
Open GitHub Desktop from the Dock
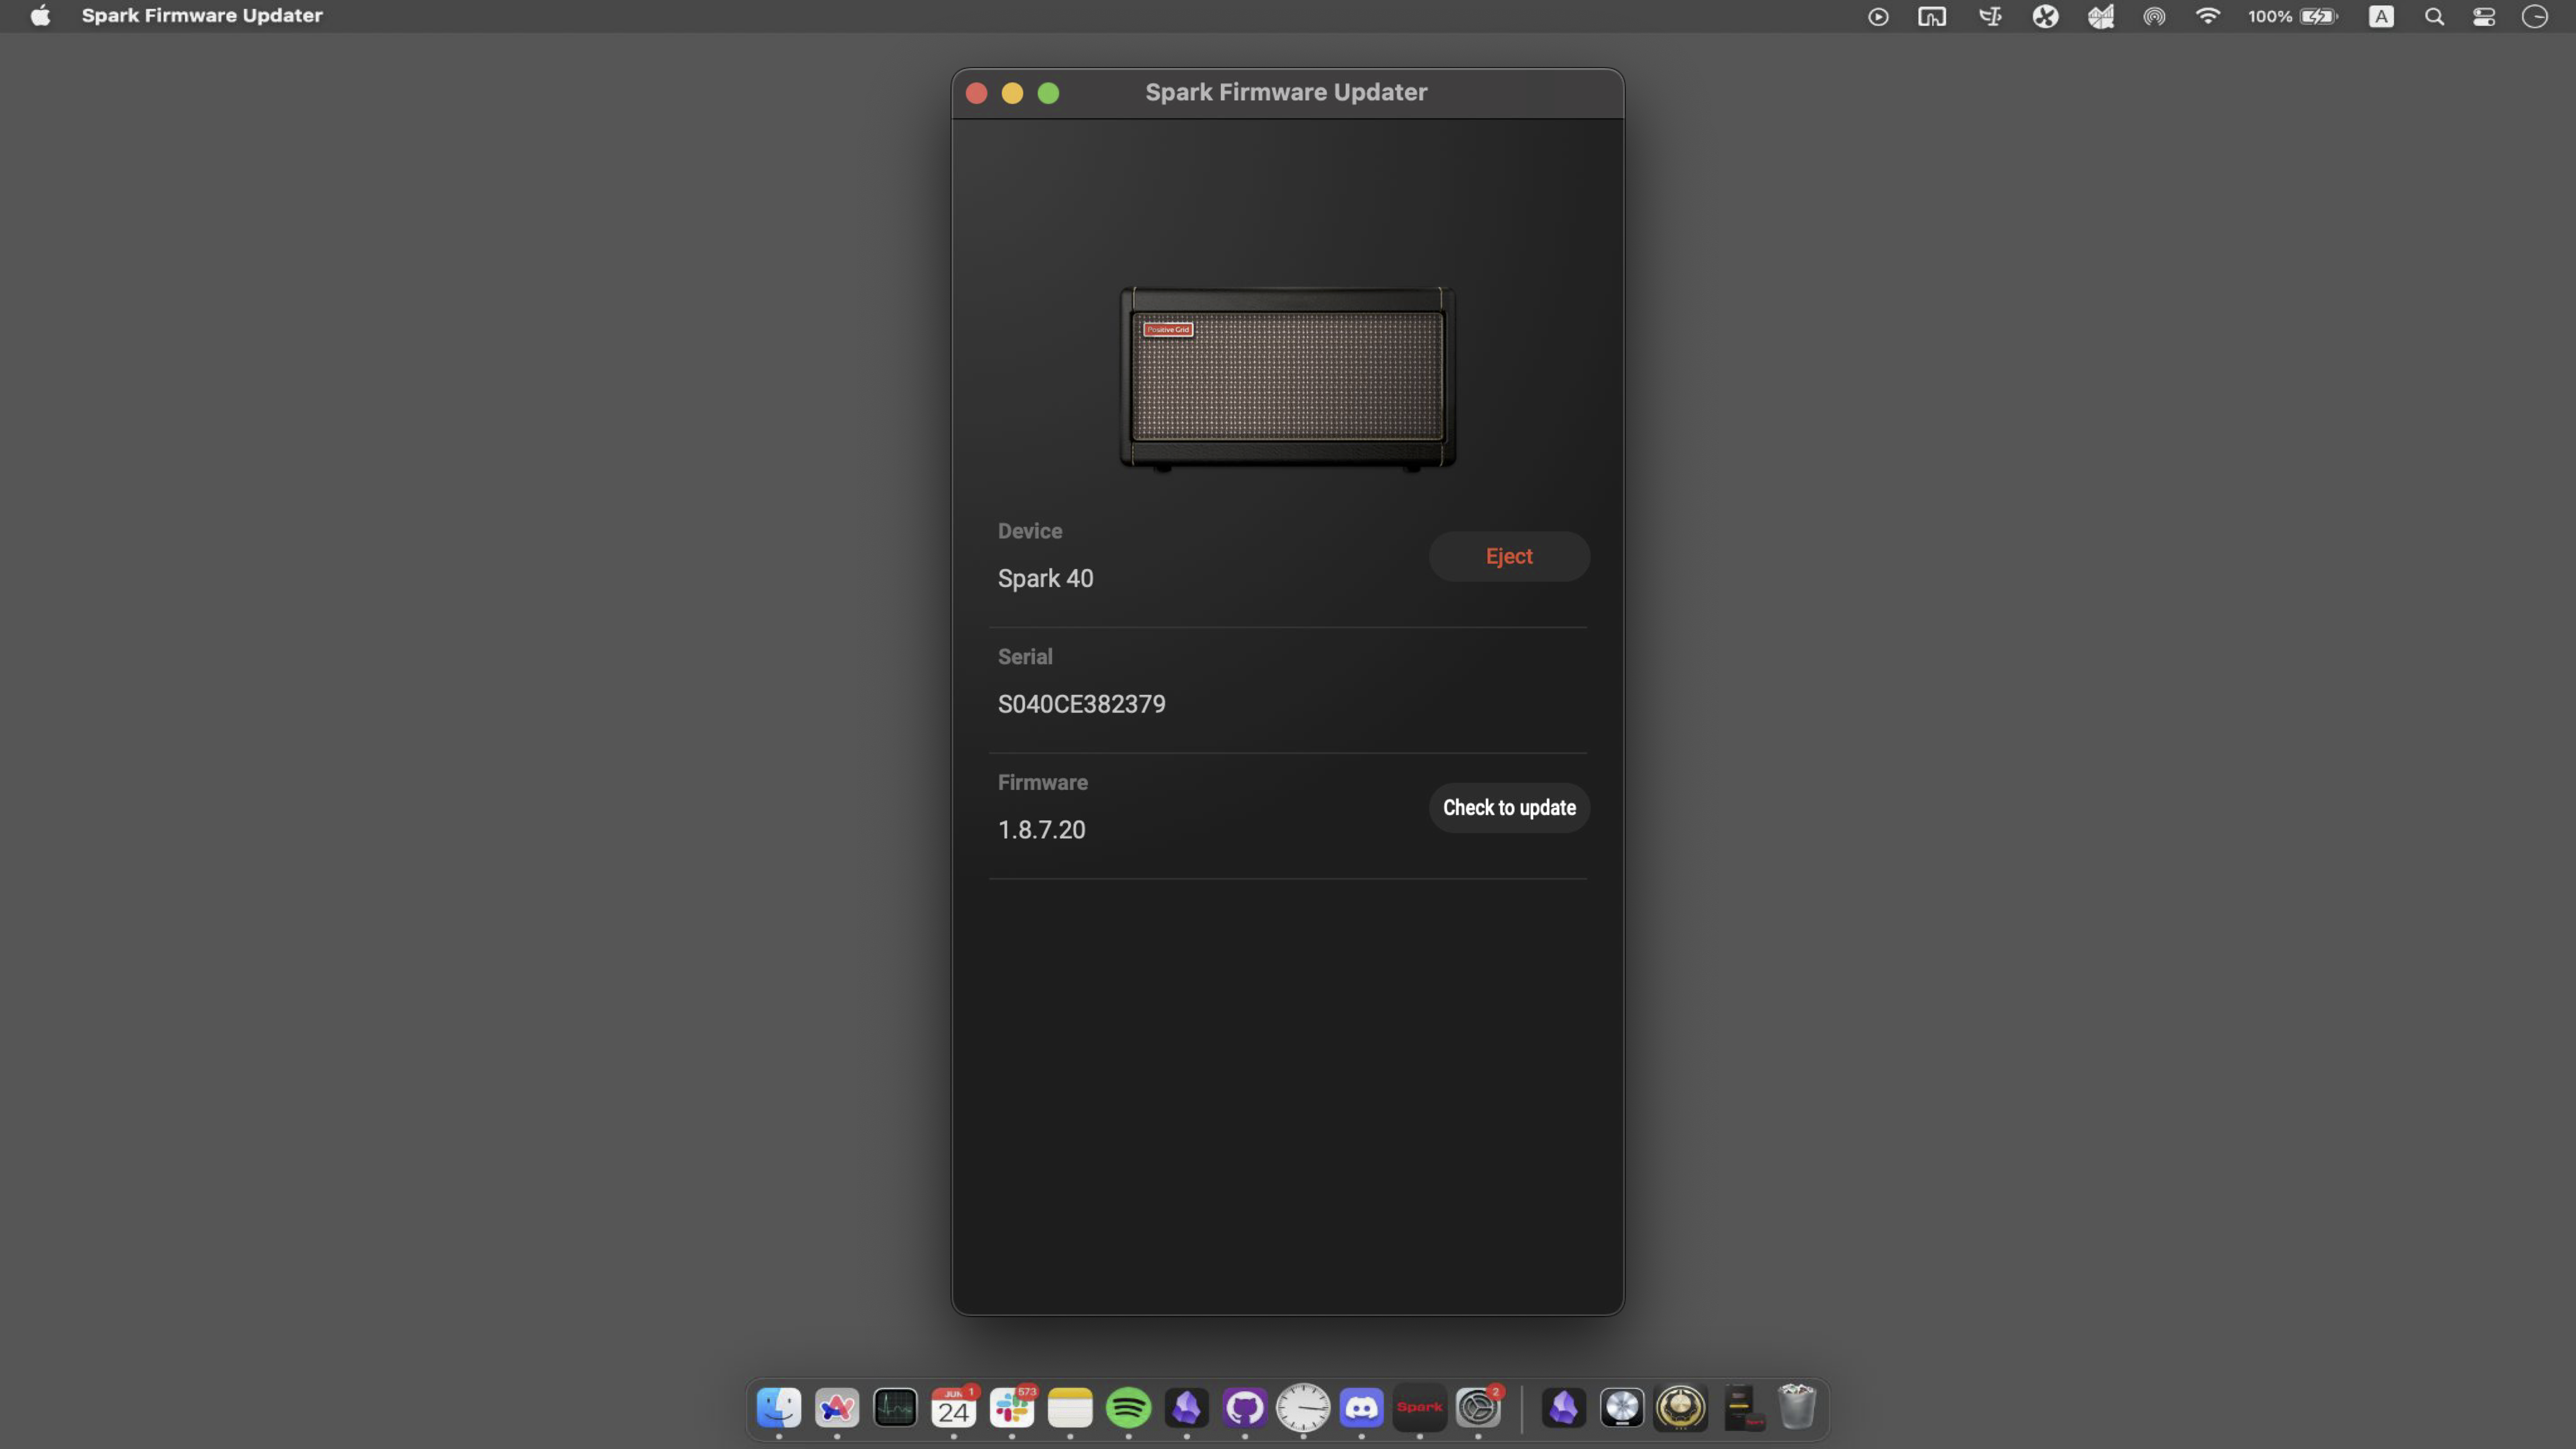point(1245,1408)
